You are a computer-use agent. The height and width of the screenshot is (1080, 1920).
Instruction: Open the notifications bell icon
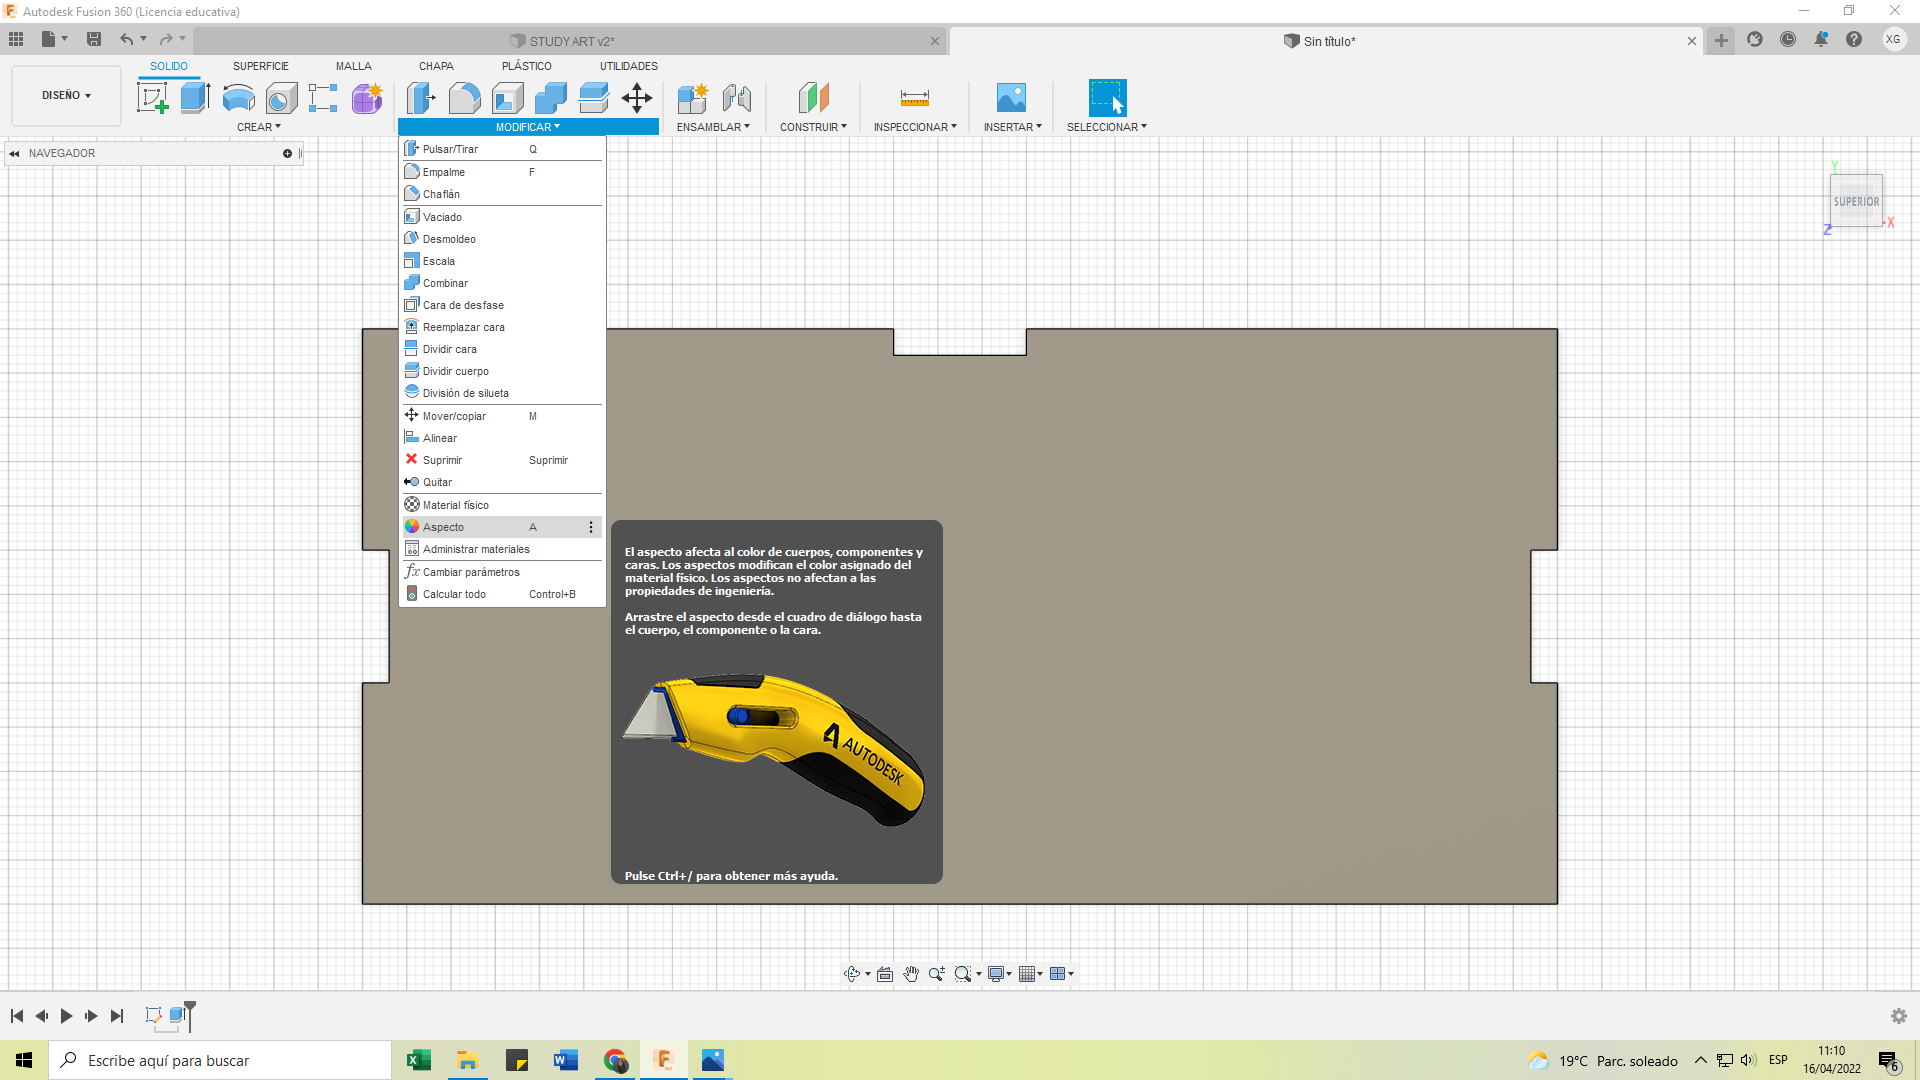pos(1821,39)
